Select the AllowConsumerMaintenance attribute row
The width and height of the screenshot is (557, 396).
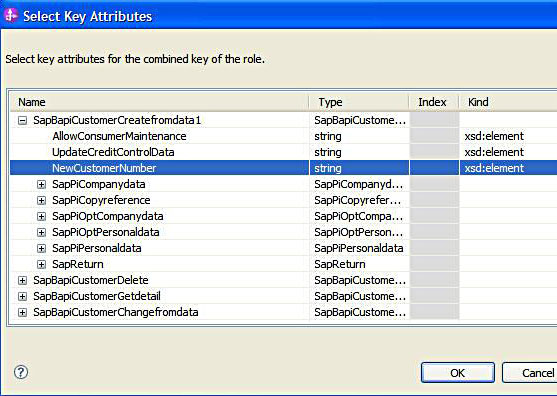tap(283, 136)
